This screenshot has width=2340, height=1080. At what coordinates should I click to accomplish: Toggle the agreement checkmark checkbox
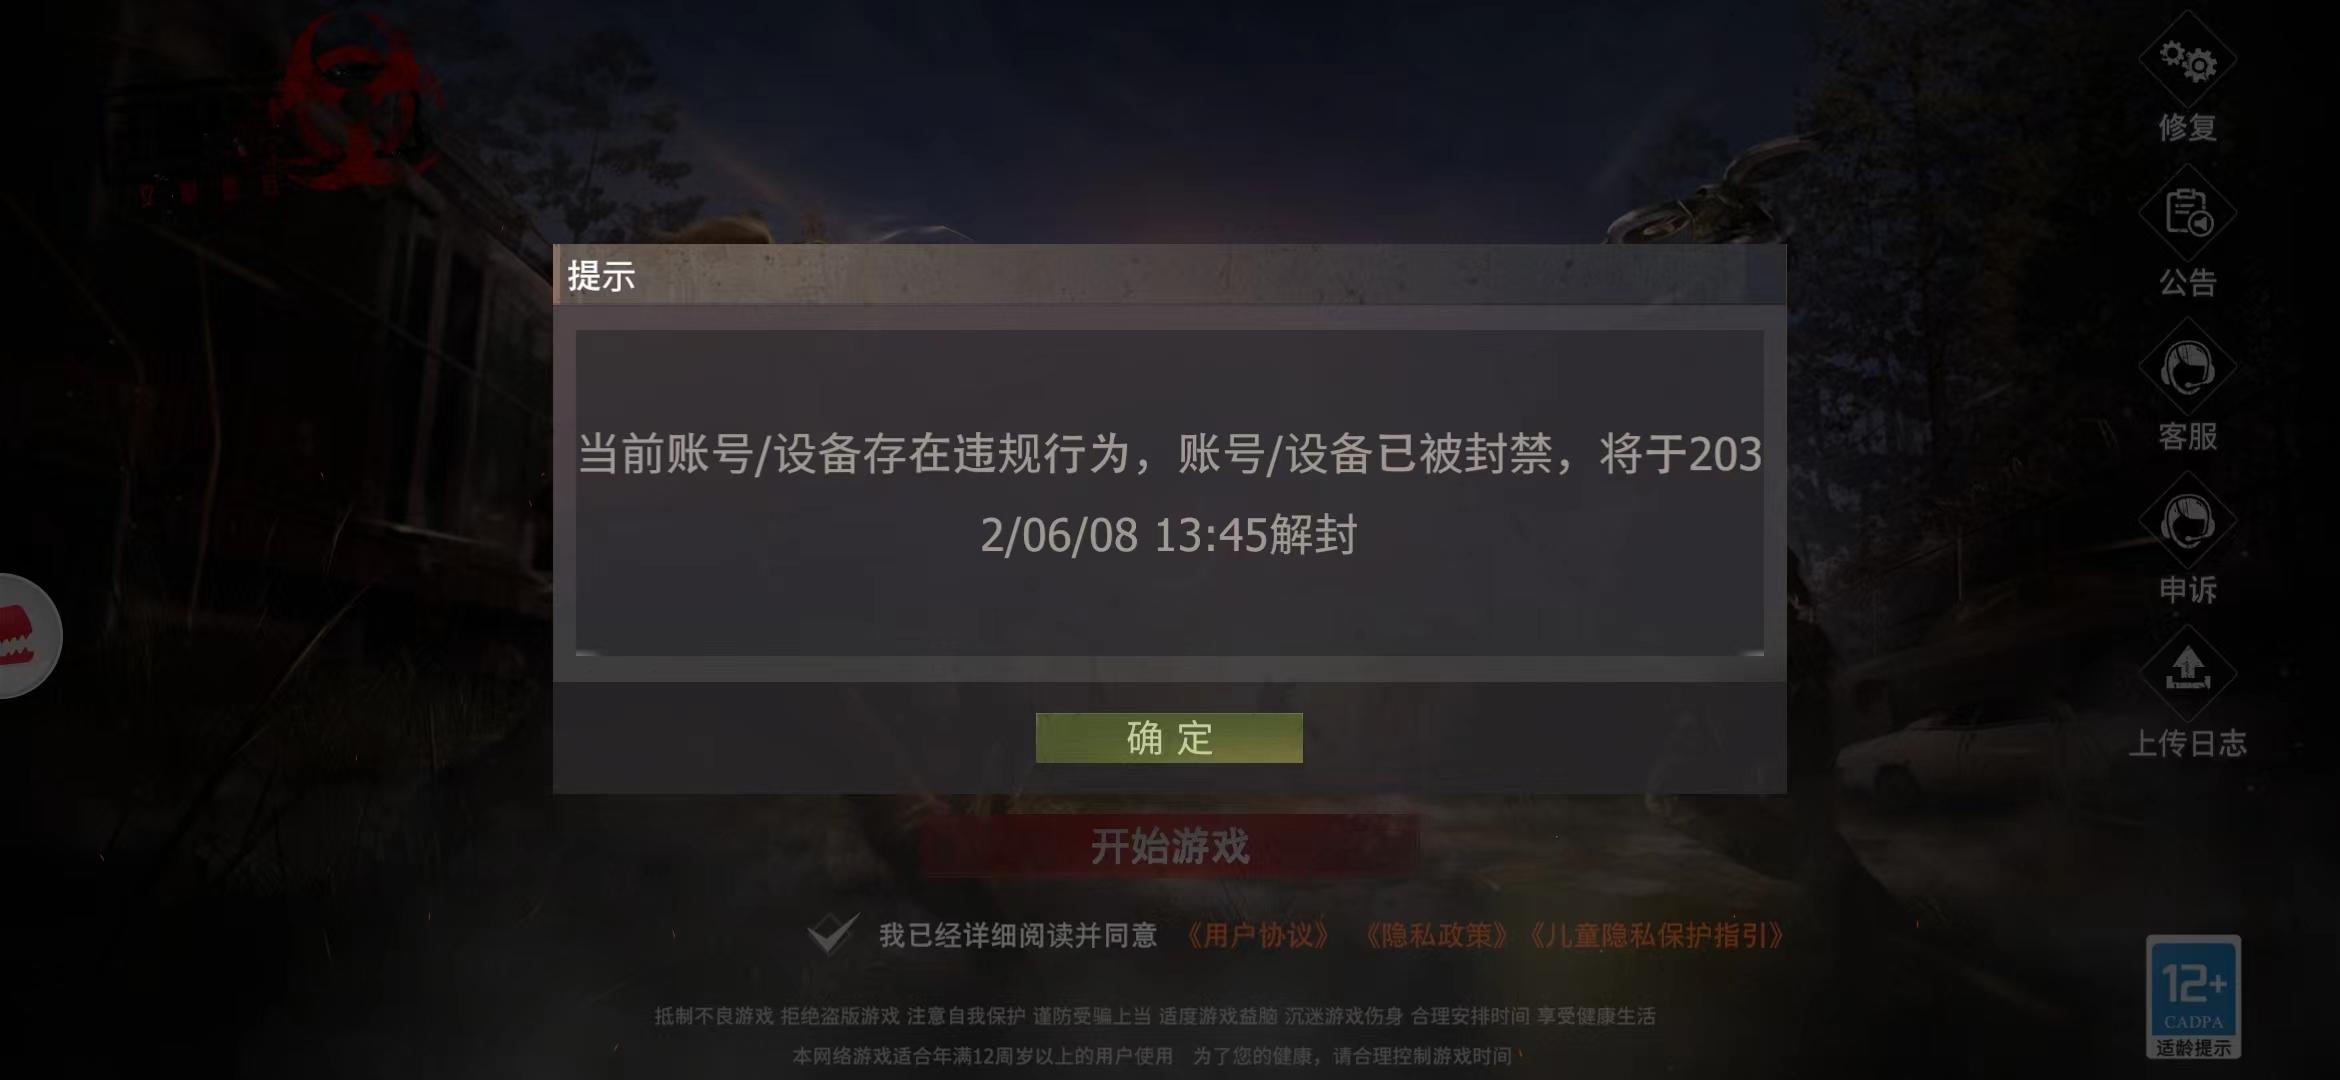click(832, 934)
